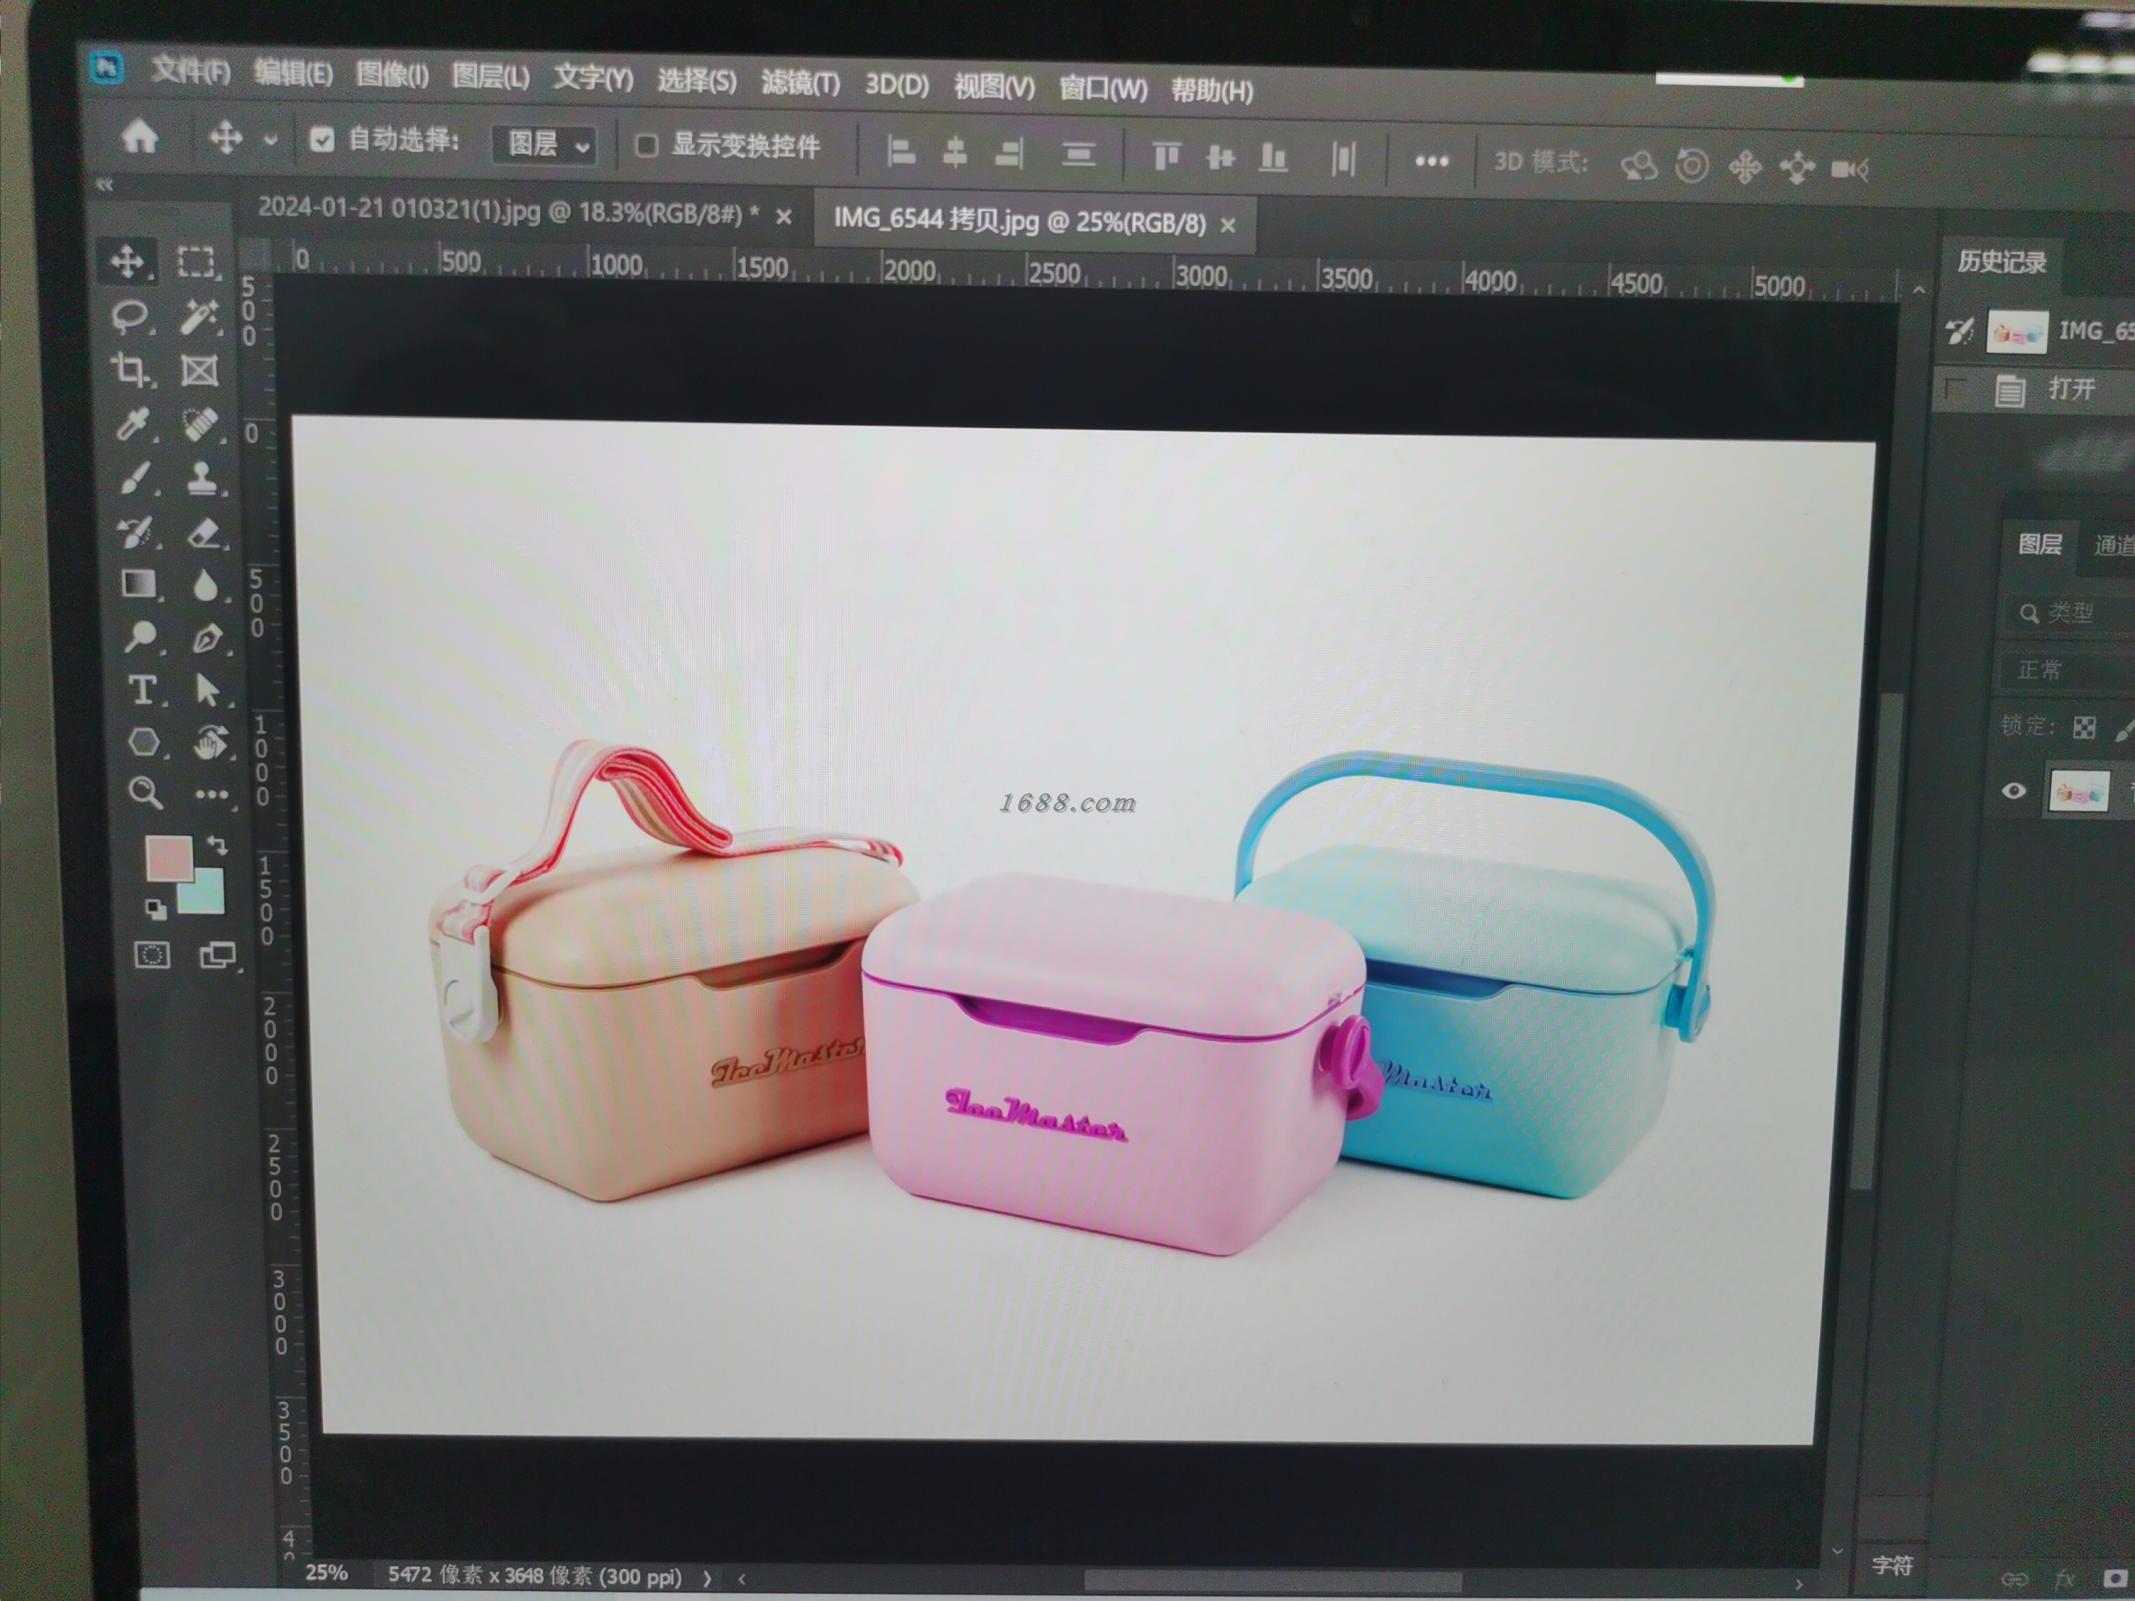Image resolution: width=2135 pixels, height=1601 pixels.
Task: Select the Horizontal Type tool
Action: tap(141, 690)
